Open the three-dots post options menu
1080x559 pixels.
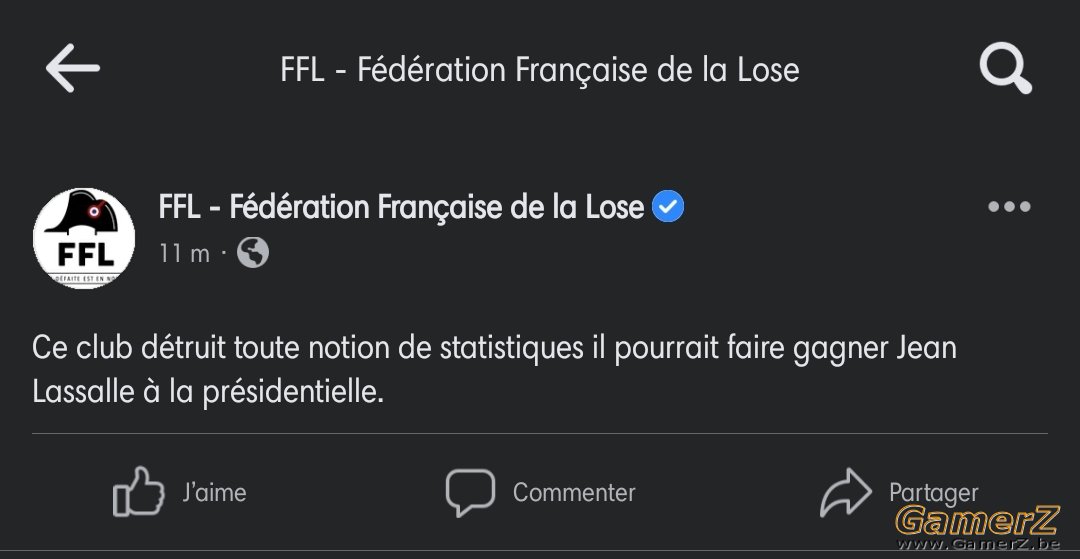coord(1009,207)
